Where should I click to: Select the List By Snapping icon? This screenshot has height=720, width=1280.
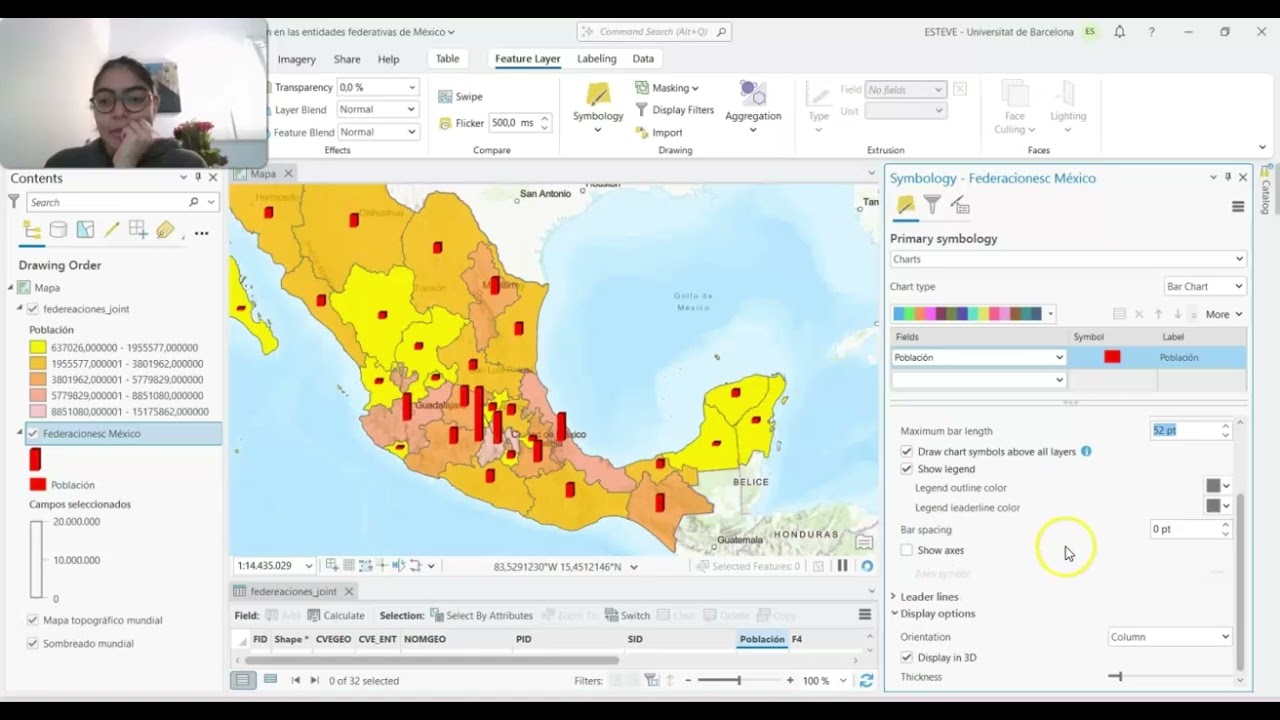click(x=138, y=231)
